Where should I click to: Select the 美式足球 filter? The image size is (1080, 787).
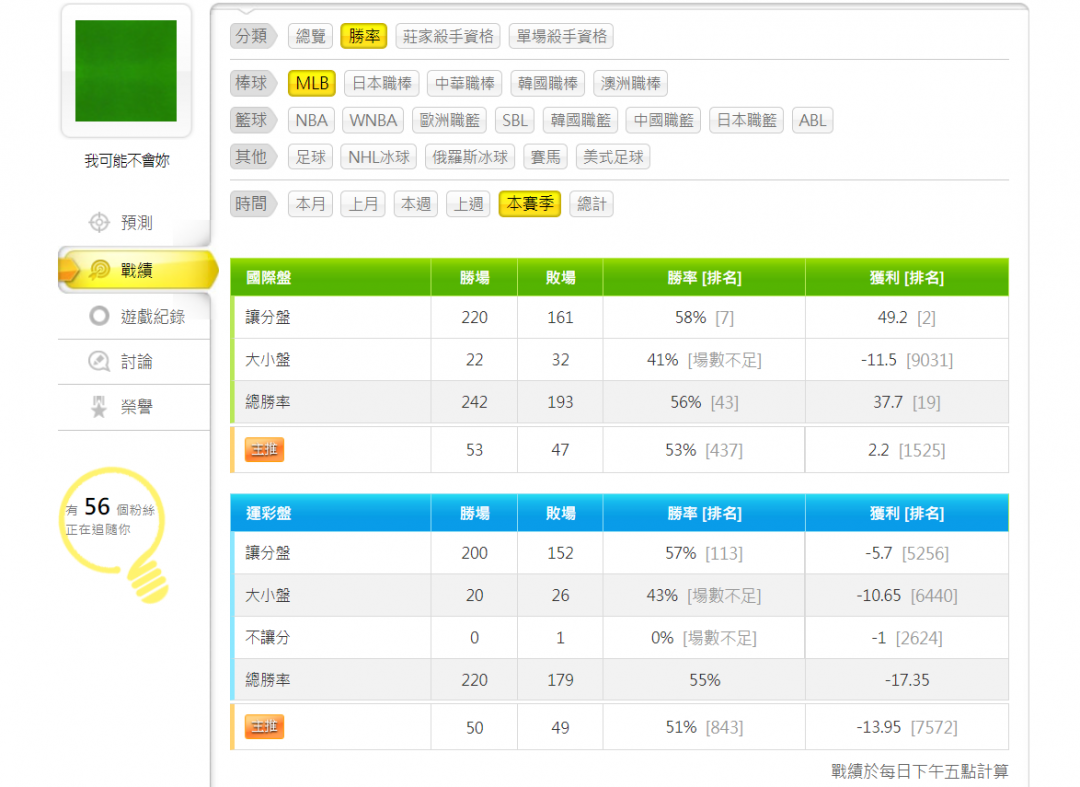coord(613,157)
